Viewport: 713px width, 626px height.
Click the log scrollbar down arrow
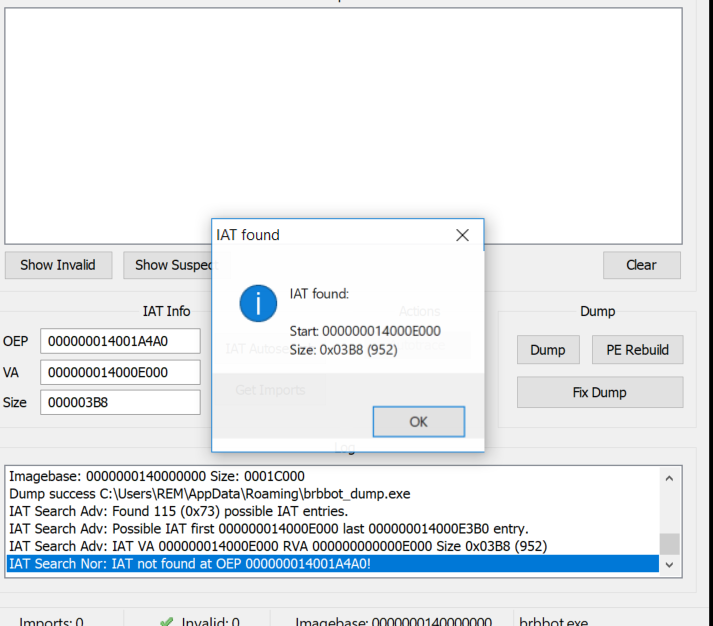(x=669, y=564)
